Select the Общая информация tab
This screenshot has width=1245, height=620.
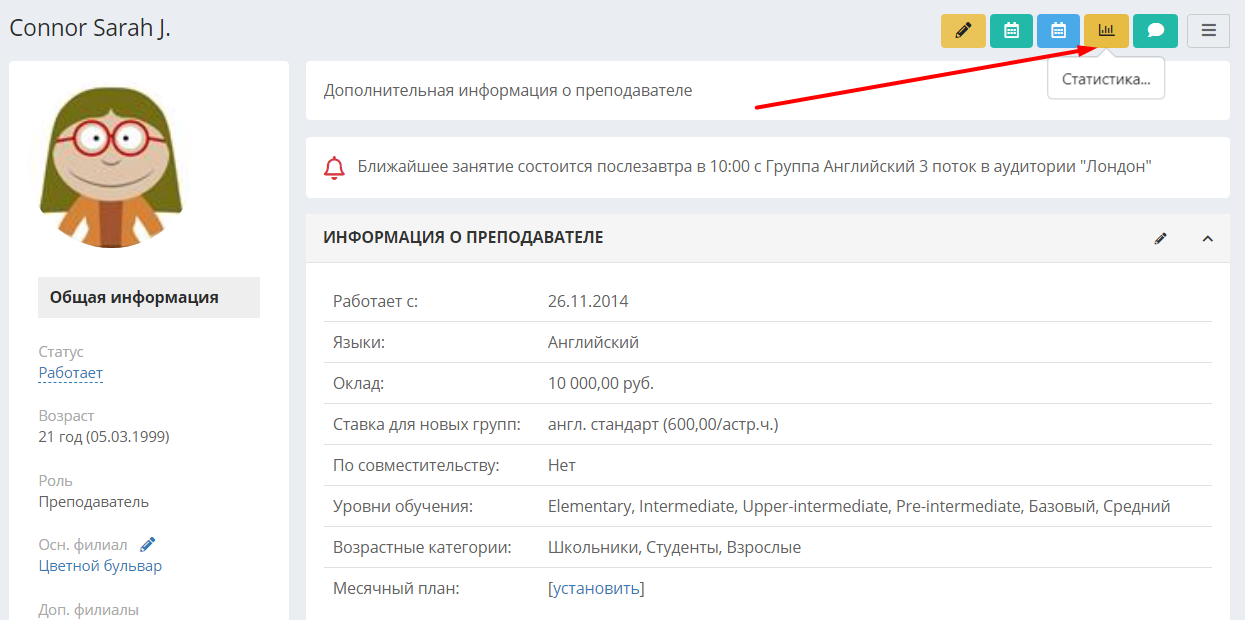point(149,297)
